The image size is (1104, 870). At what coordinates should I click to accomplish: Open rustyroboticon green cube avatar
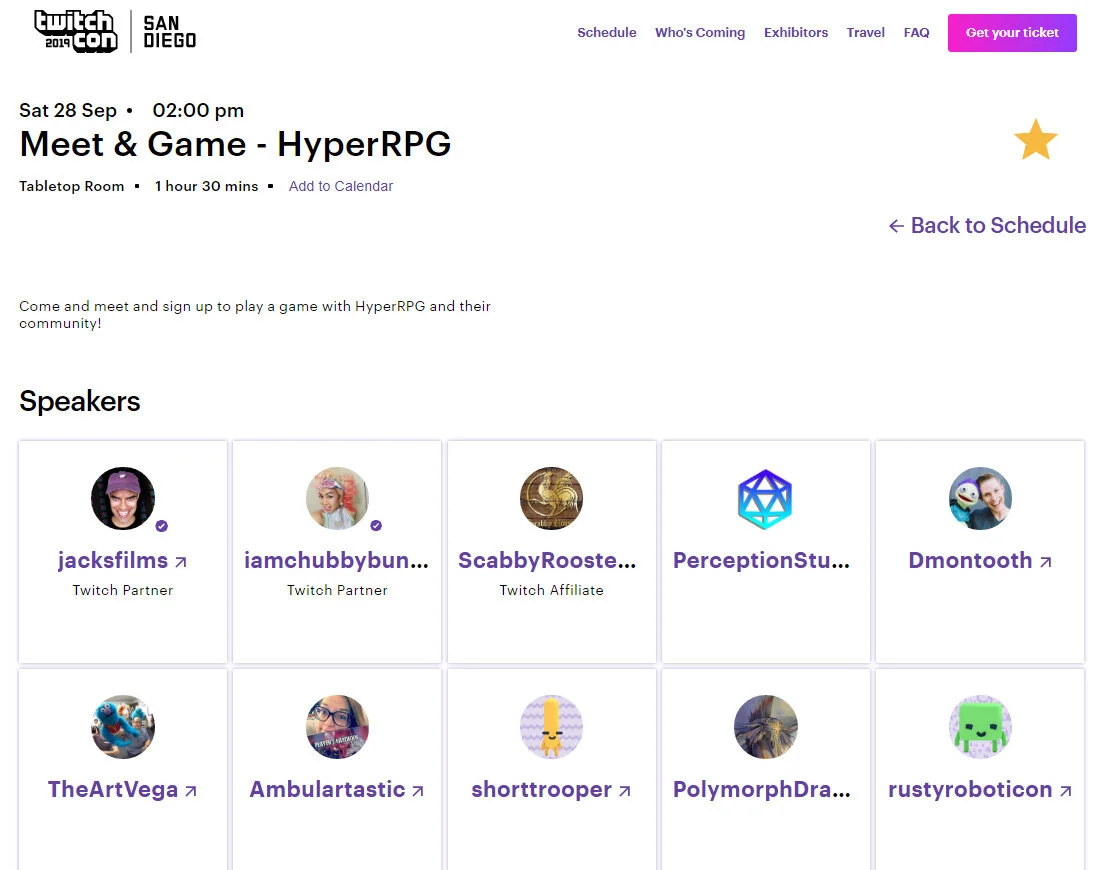[x=980, y=727]
